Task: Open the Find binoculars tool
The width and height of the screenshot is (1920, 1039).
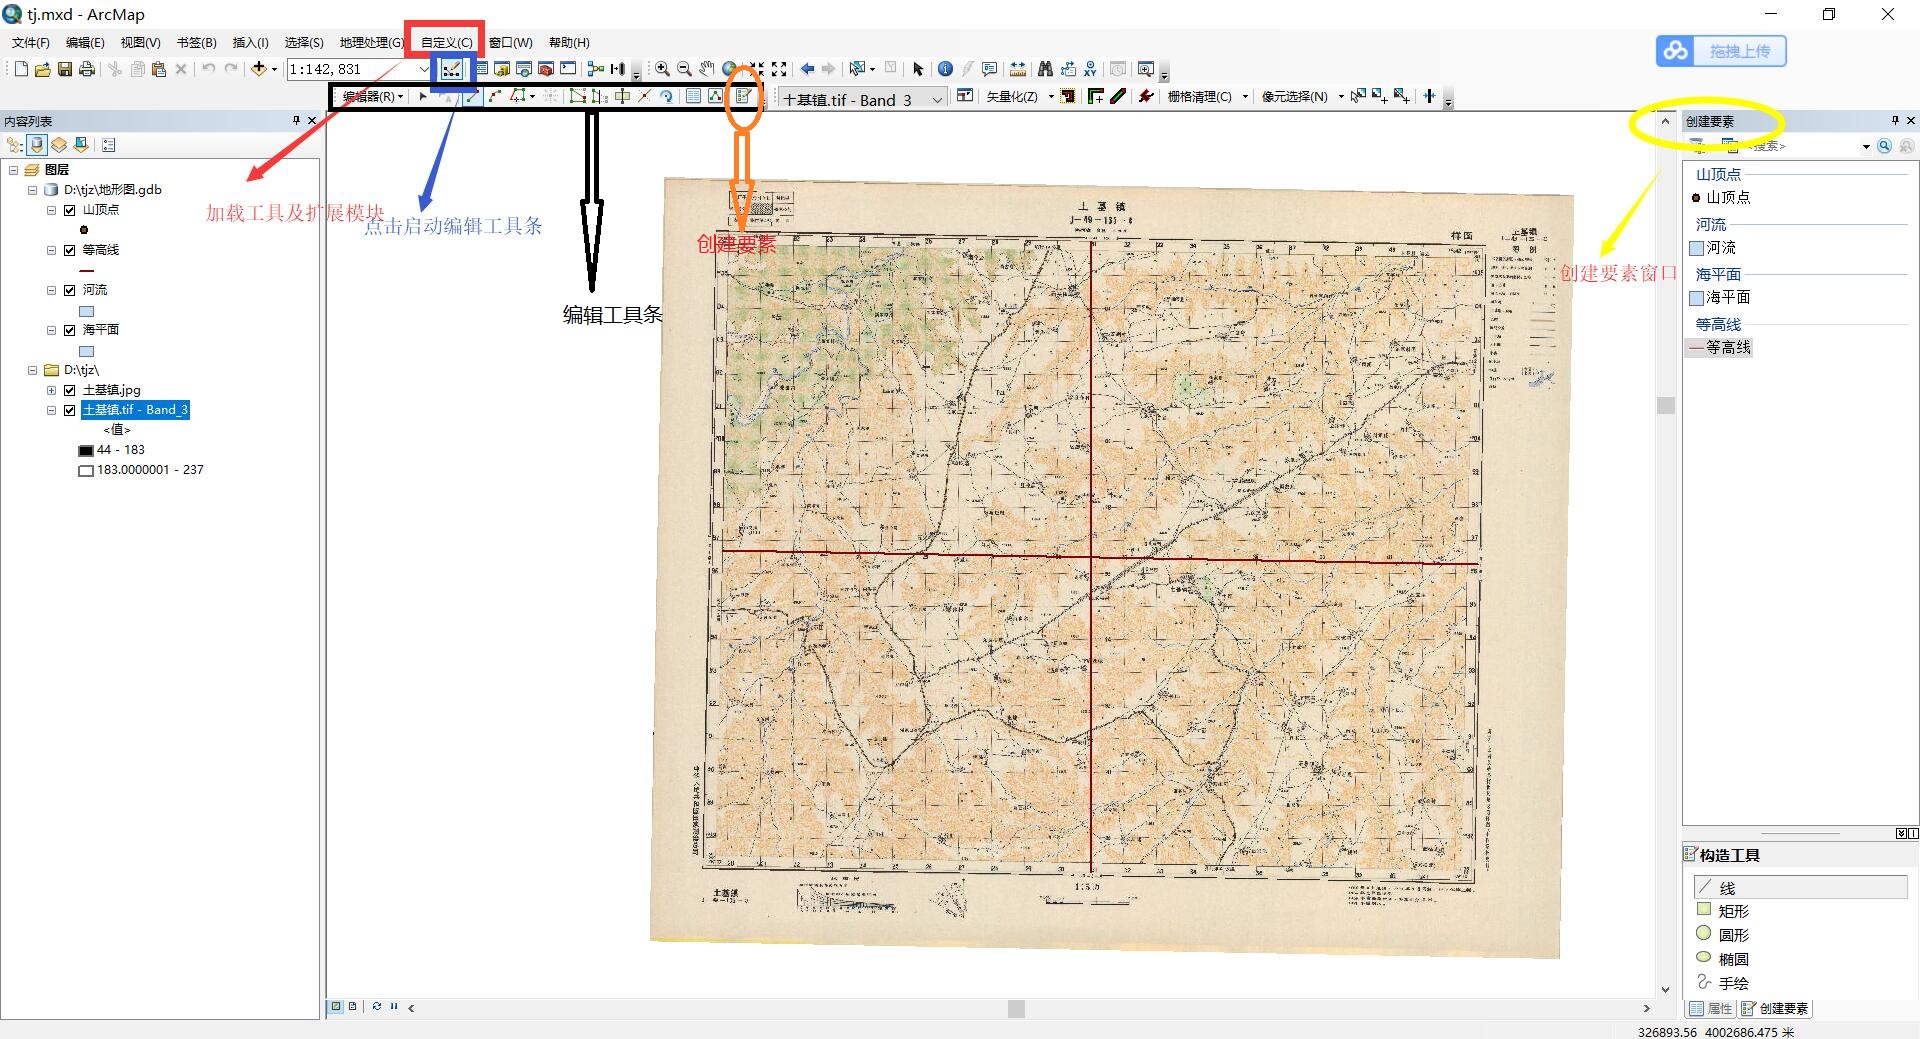Action: tap(1045, 69)
